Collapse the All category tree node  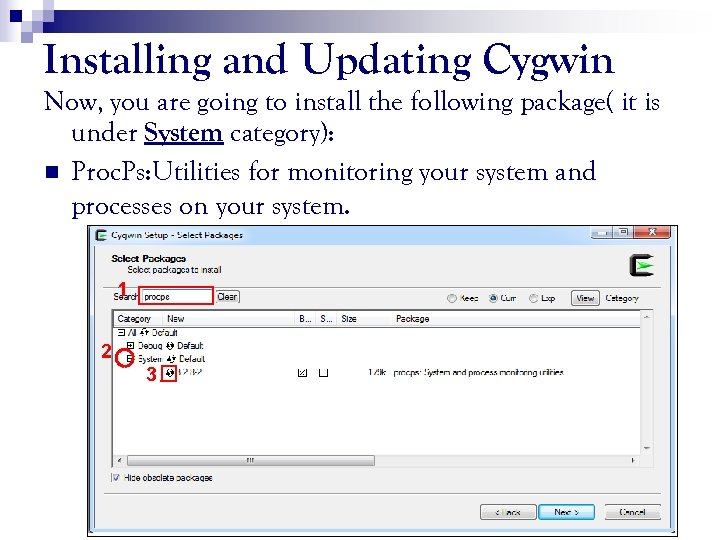[121, 332]
